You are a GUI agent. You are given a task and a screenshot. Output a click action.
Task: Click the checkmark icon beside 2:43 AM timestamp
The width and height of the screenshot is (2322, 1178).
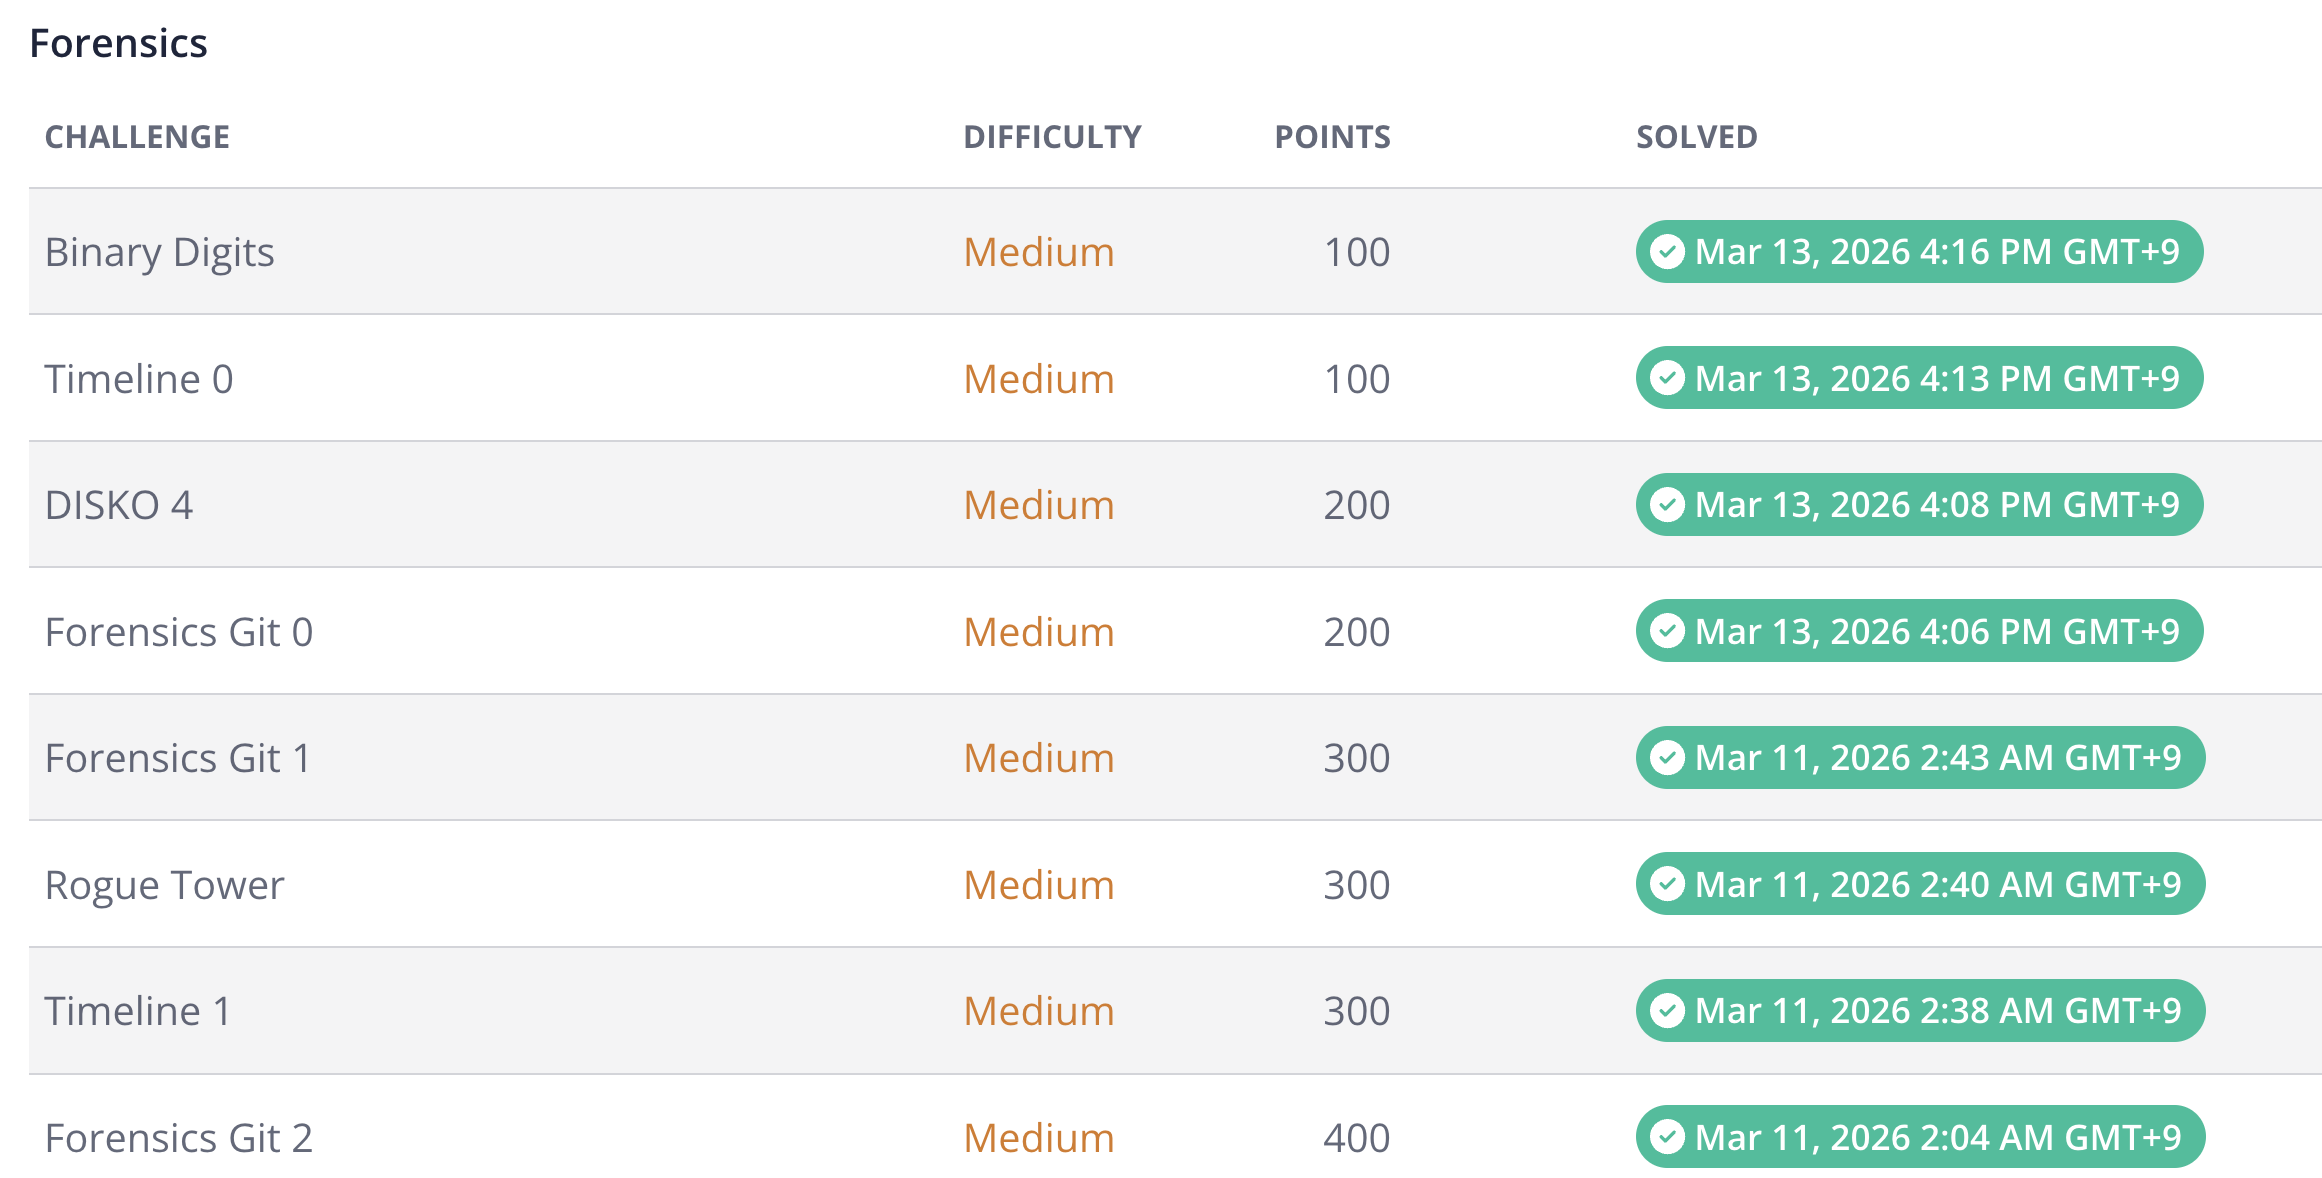coord(1667,758)
